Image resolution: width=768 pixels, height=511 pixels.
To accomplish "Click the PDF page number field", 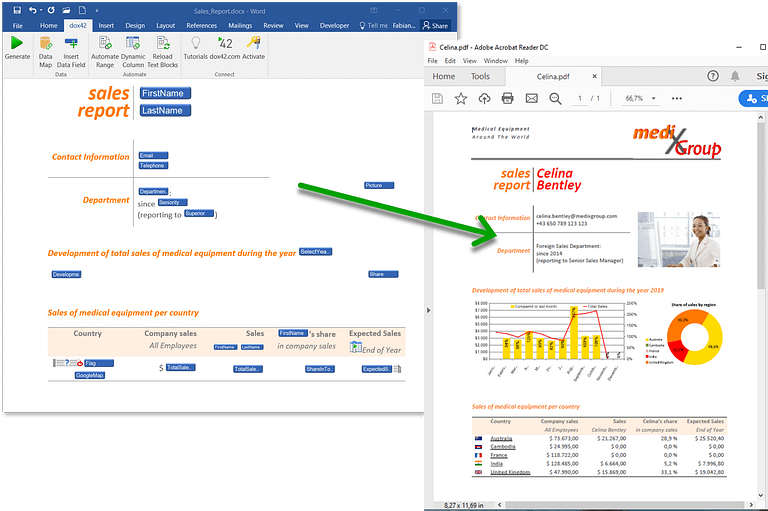I will [581, 99].
